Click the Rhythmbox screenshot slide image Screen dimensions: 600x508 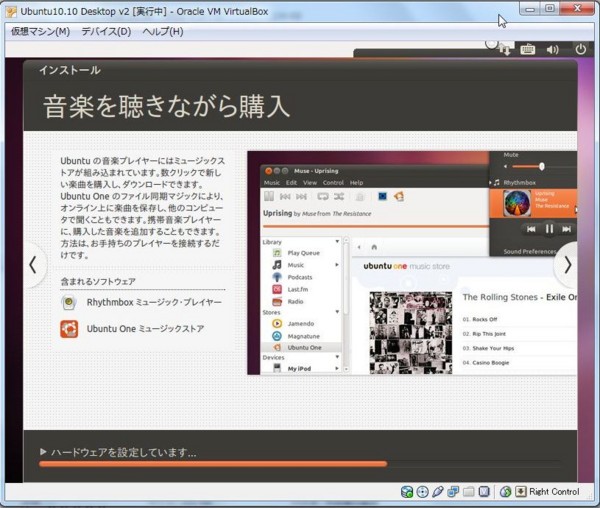pos(412,263)
